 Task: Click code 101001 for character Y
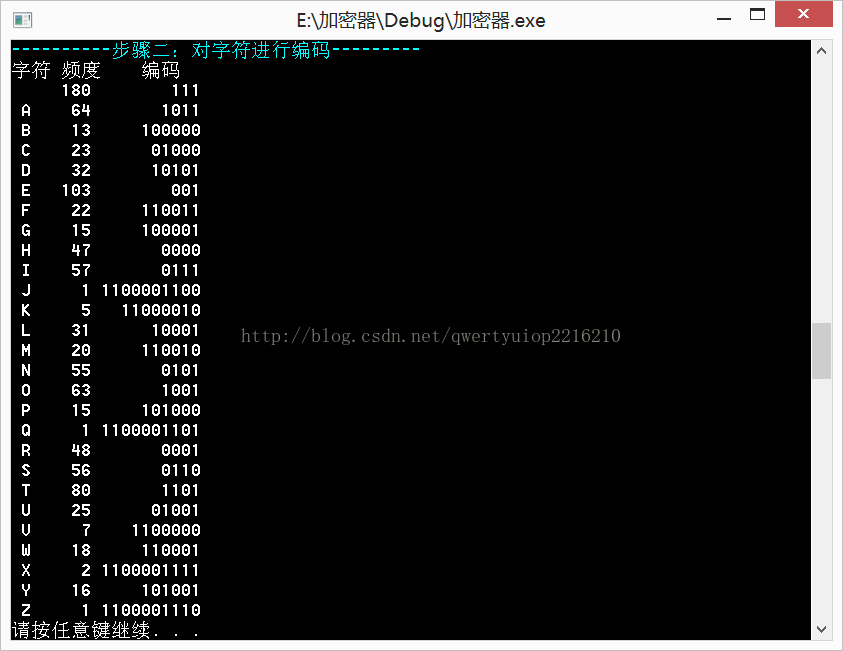170,590
